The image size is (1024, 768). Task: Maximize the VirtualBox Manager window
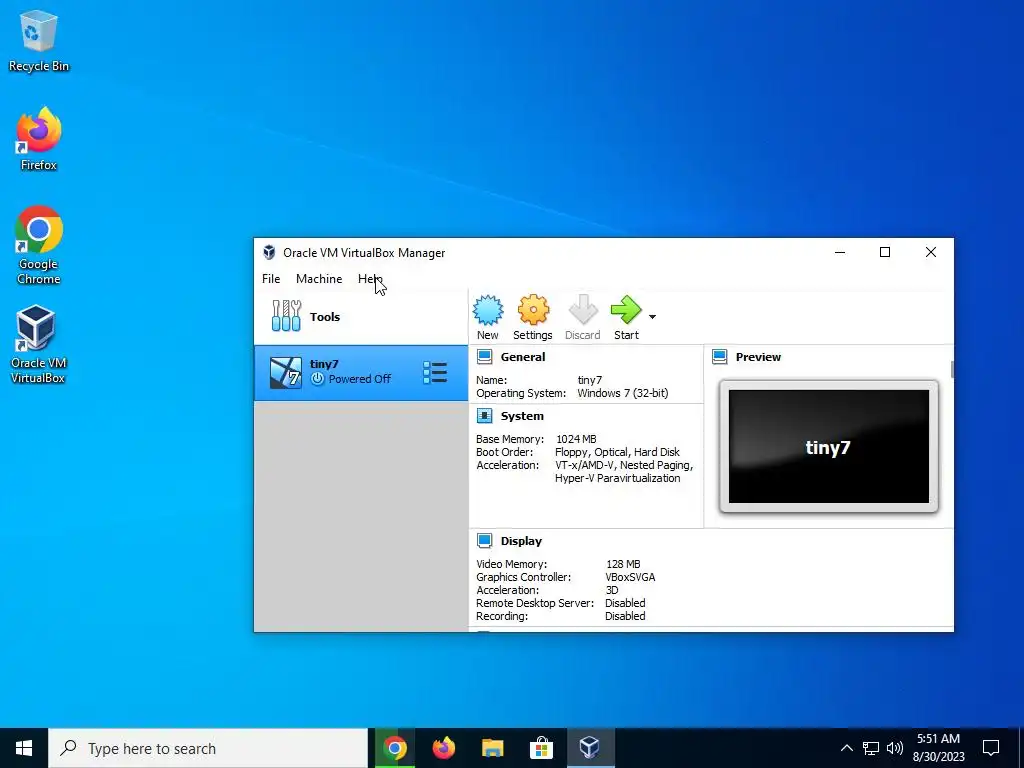coord(885,252)
